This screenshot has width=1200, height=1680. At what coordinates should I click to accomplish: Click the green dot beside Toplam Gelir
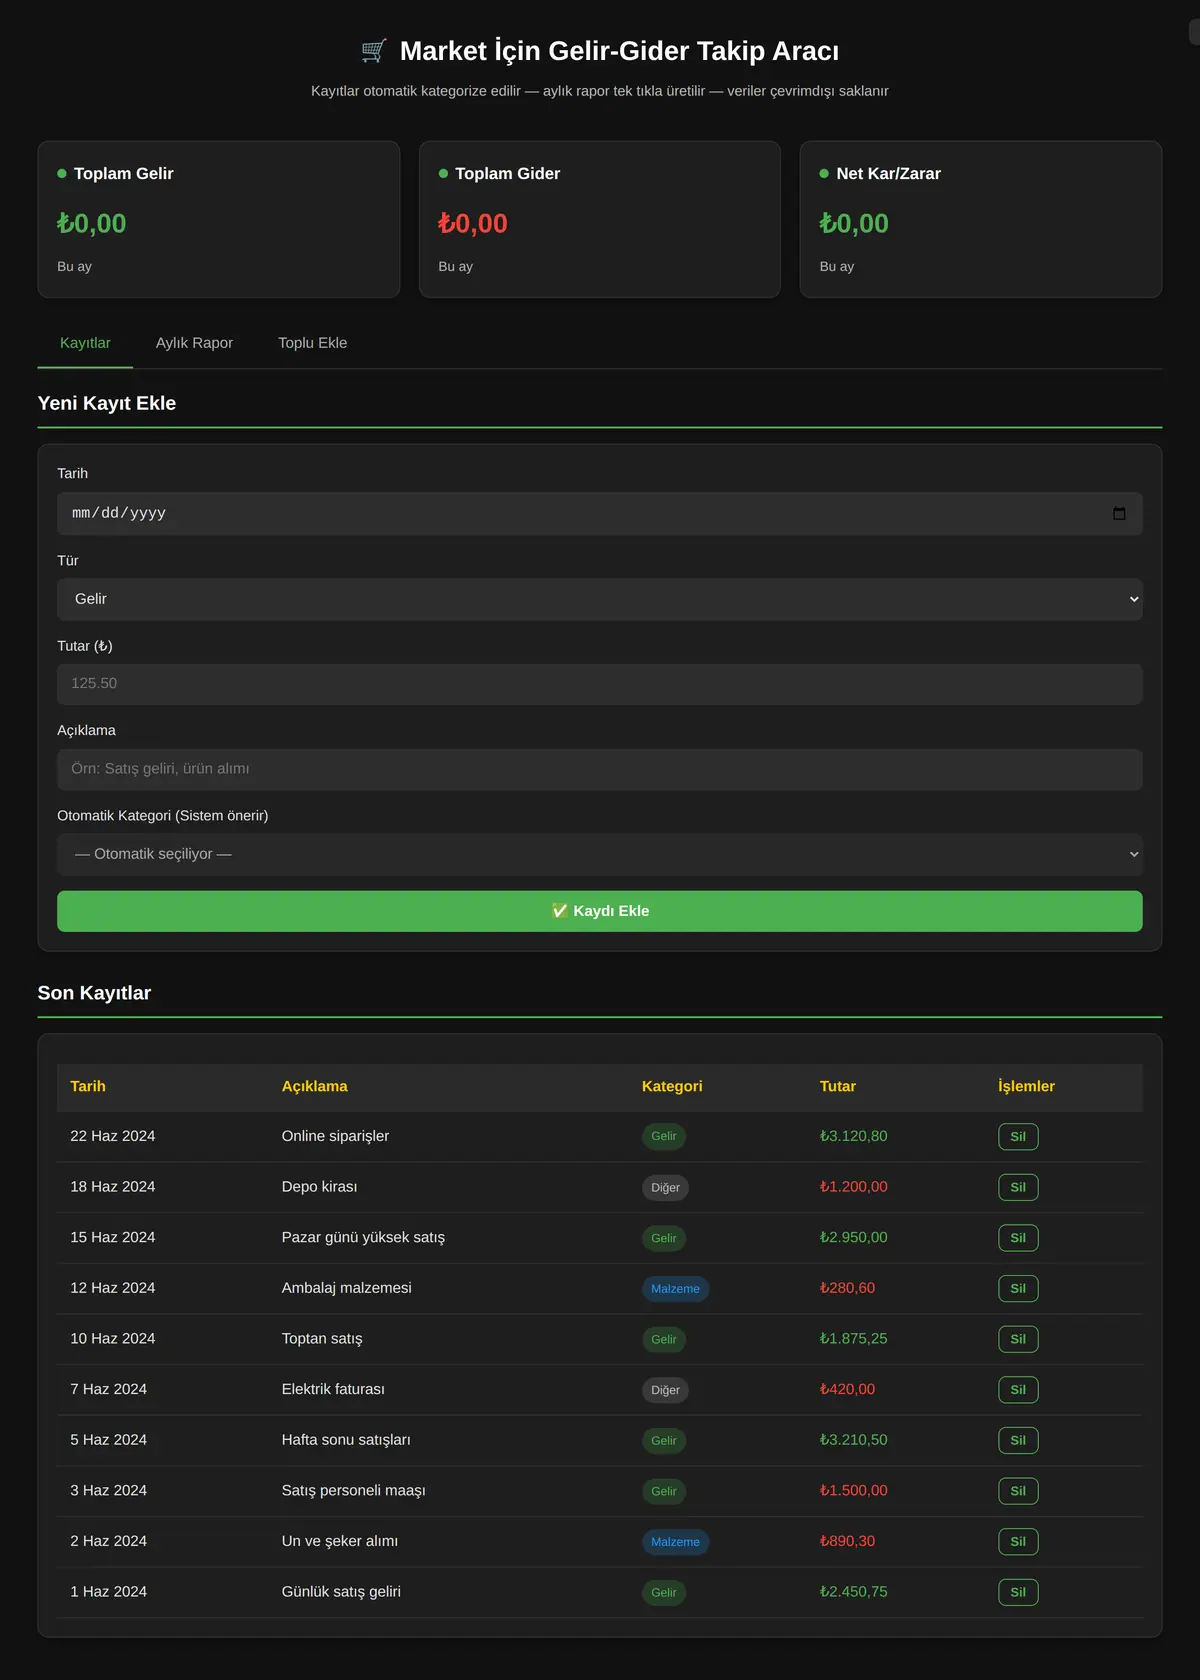[x=62, y=174]
